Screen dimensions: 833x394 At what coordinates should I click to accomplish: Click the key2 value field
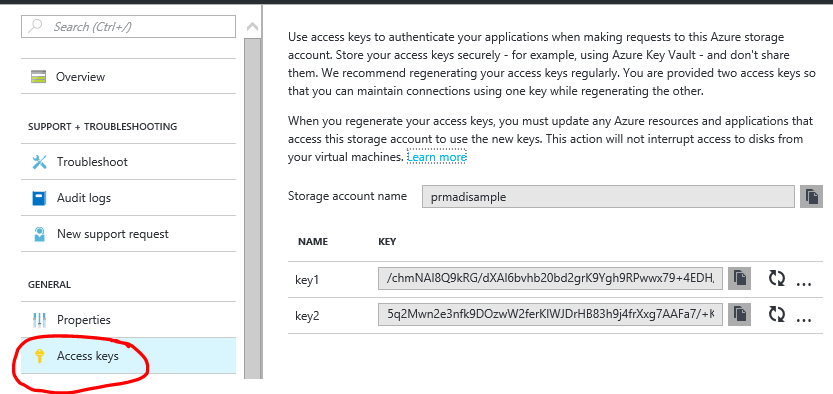click(550, 315)
